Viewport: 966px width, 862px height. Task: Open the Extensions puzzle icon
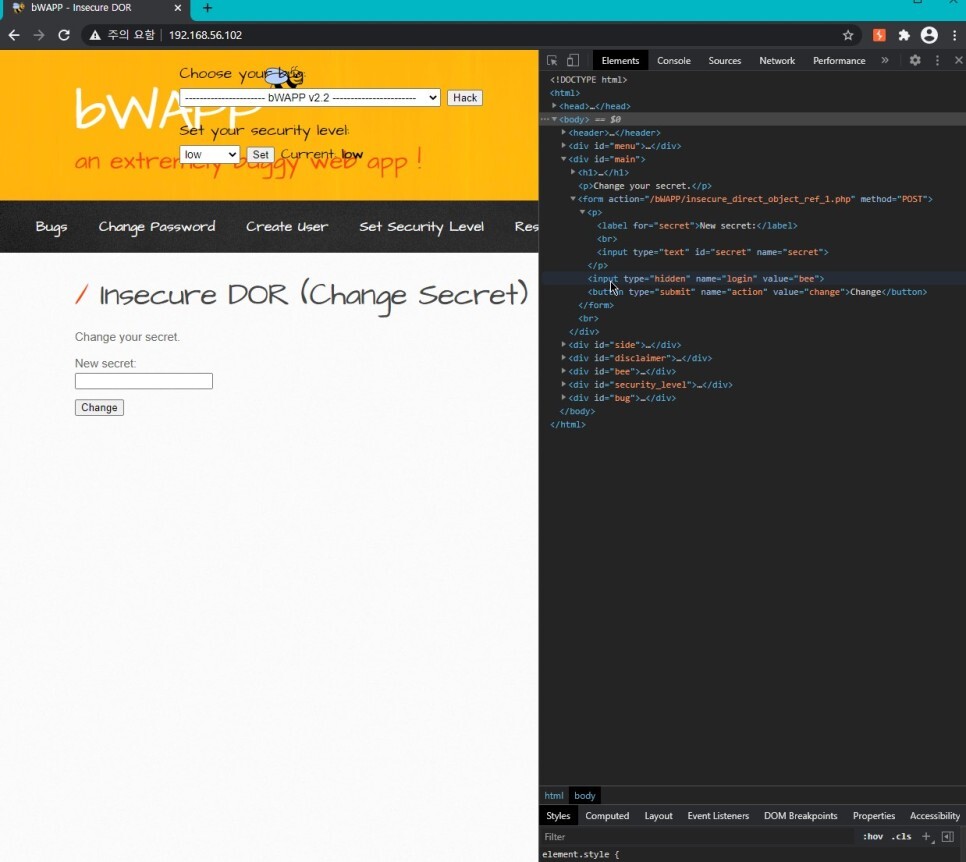[x=904, y=35]
